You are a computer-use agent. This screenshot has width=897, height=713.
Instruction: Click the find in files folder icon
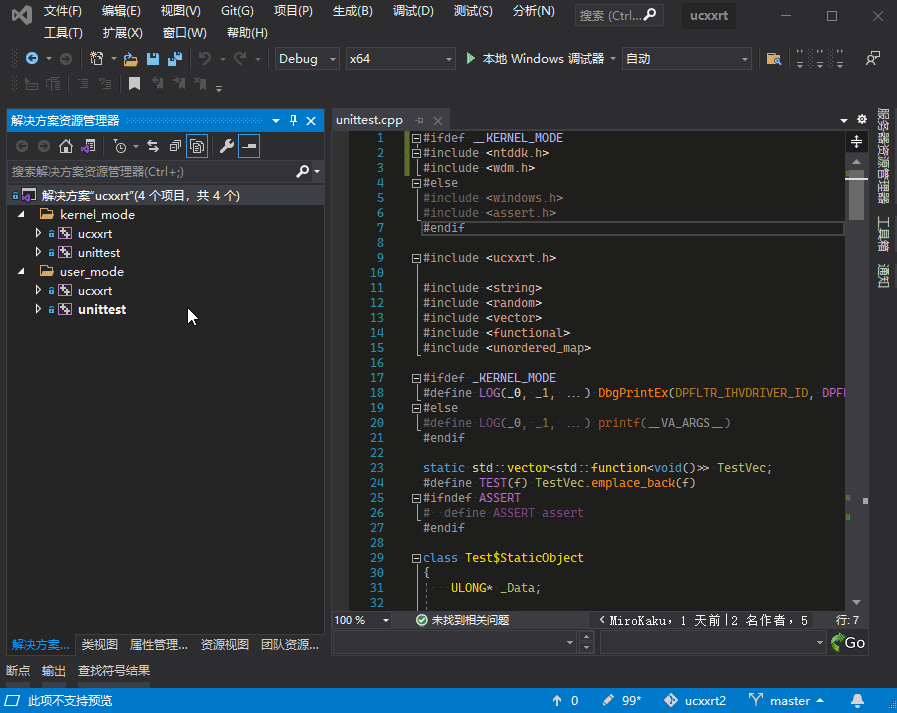pos(773,58)
